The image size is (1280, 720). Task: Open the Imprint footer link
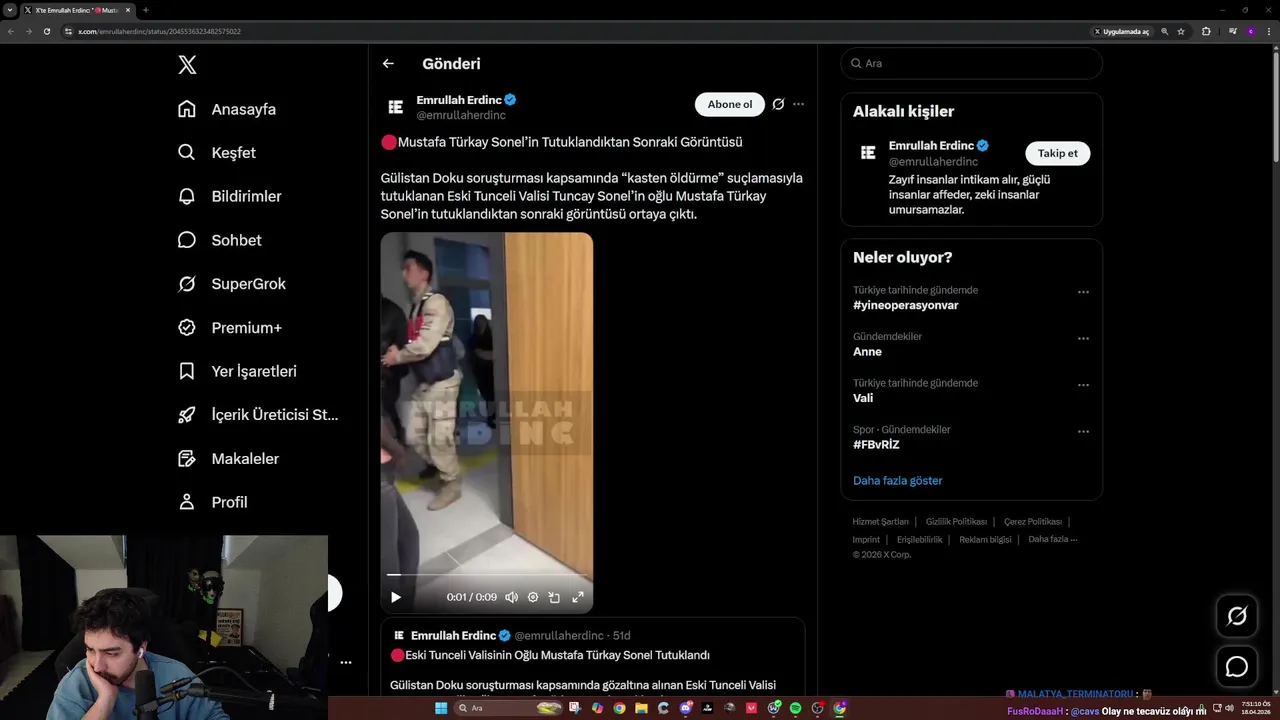coord(866,540)
